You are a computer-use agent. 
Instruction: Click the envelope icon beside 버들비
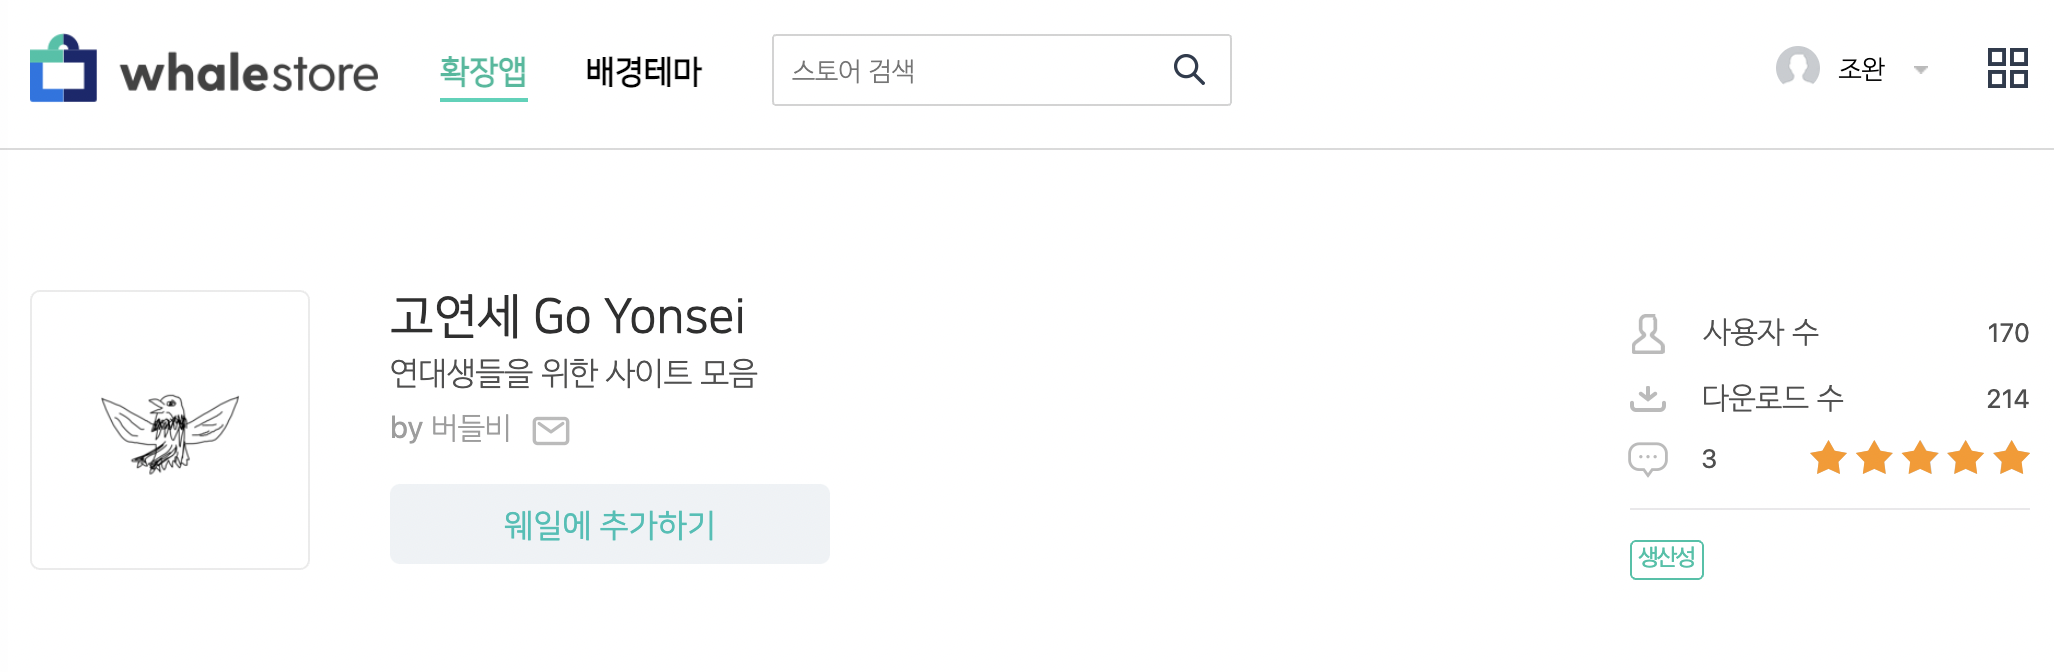point(551,431)
